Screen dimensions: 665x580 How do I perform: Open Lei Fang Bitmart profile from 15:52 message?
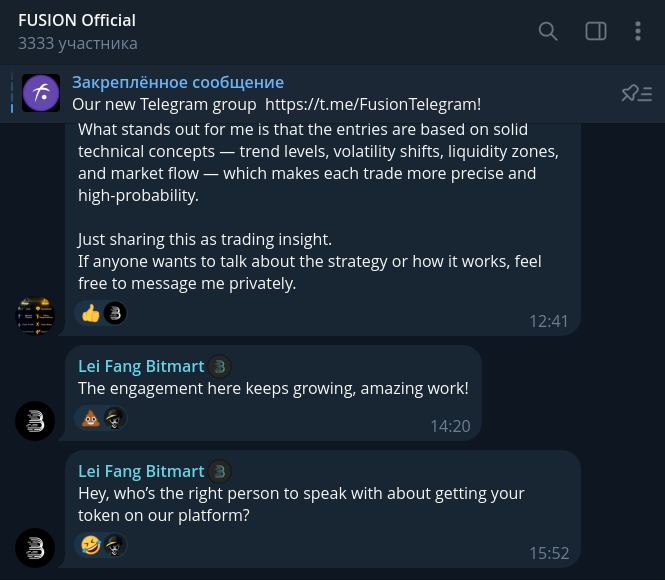(141, 471)
